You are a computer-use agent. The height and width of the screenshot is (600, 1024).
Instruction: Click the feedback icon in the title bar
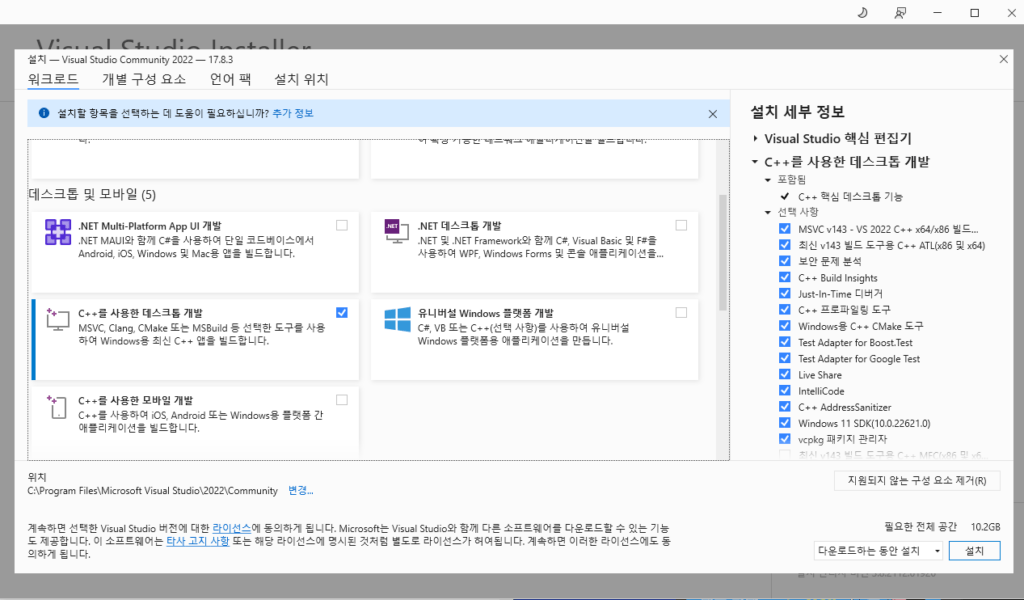click(x=900, y=12)
